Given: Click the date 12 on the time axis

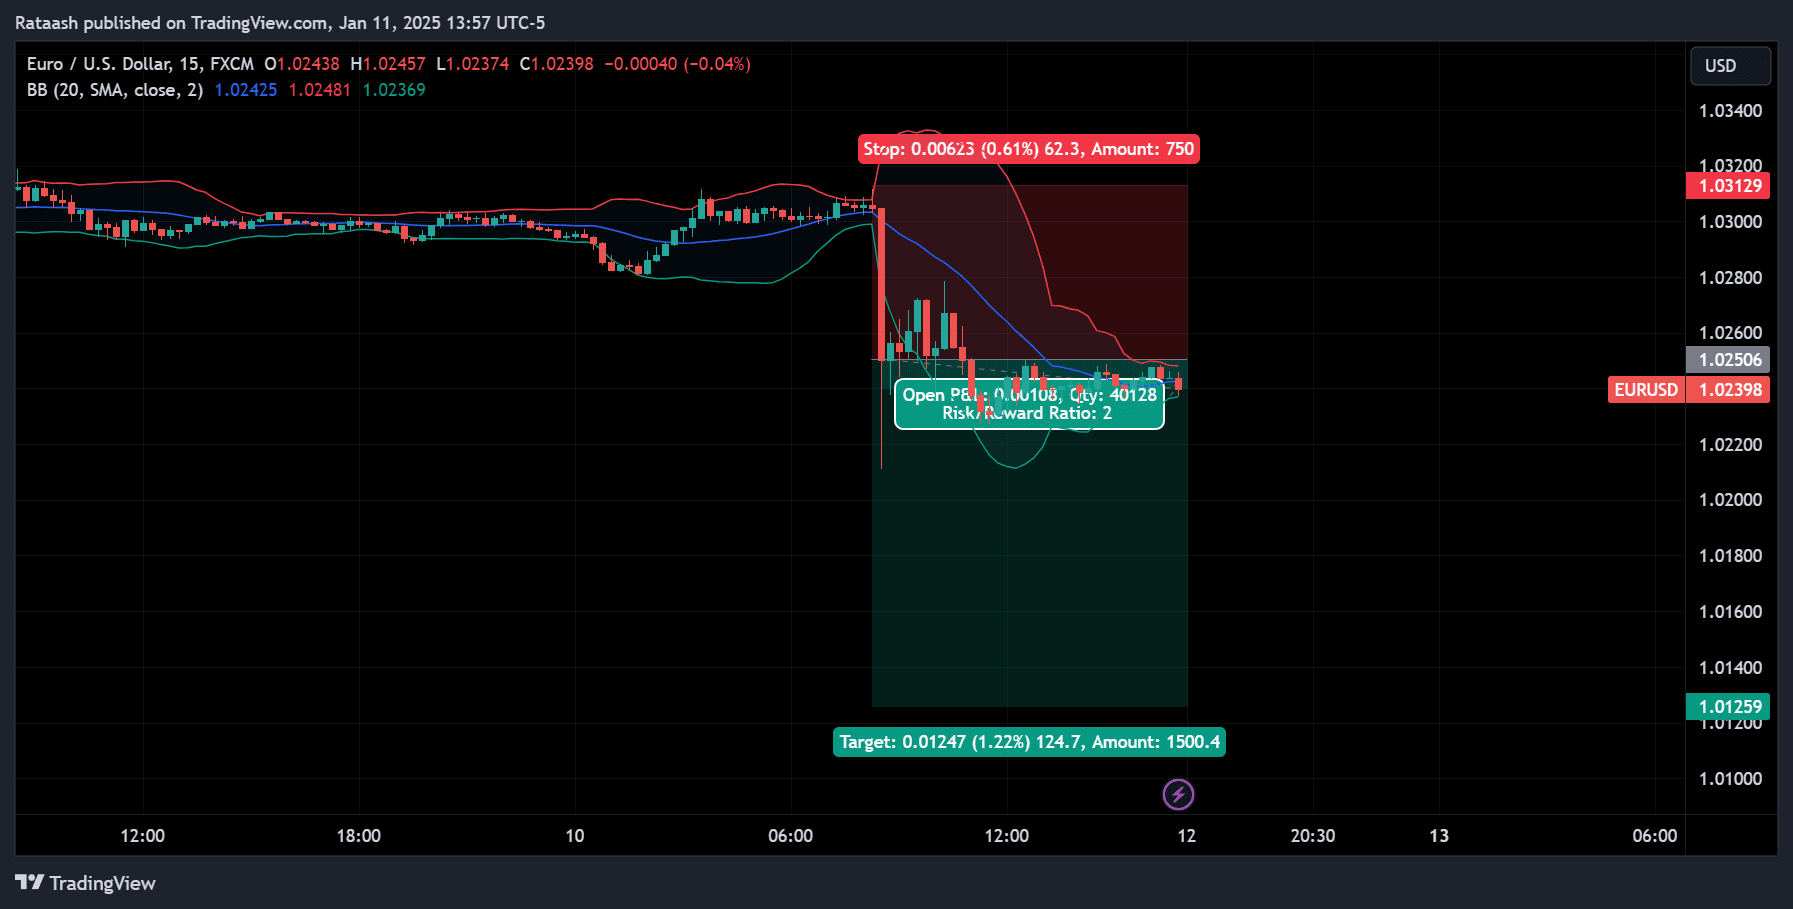Looking at the screenshot, I should click(1186, 835).
